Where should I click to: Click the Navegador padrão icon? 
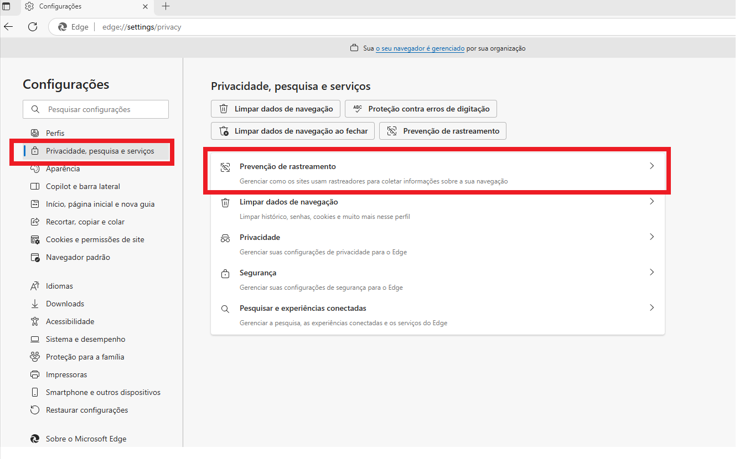point(35,257)
